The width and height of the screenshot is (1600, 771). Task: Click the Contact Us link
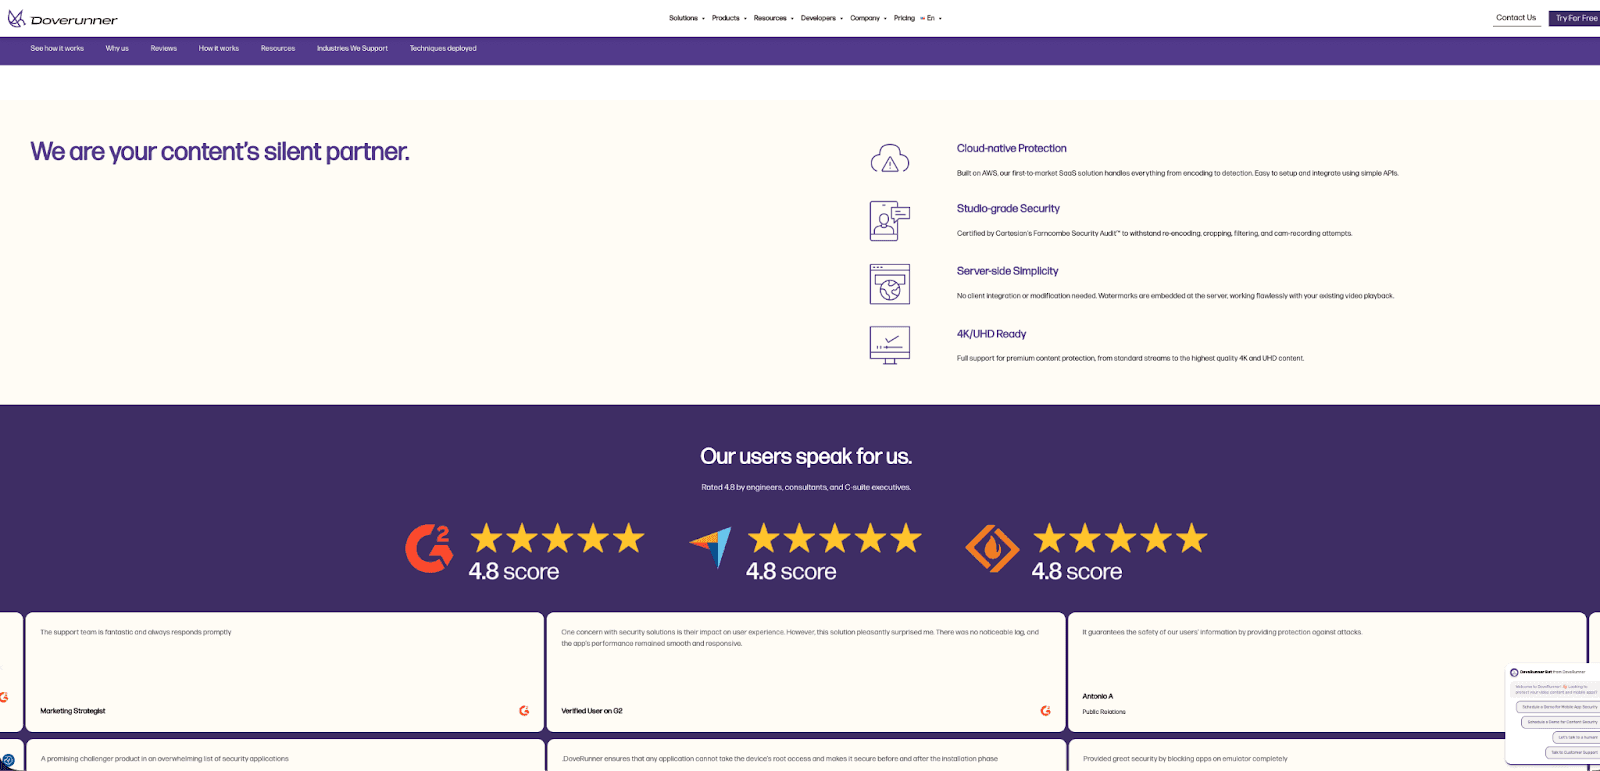point(1516,18)
